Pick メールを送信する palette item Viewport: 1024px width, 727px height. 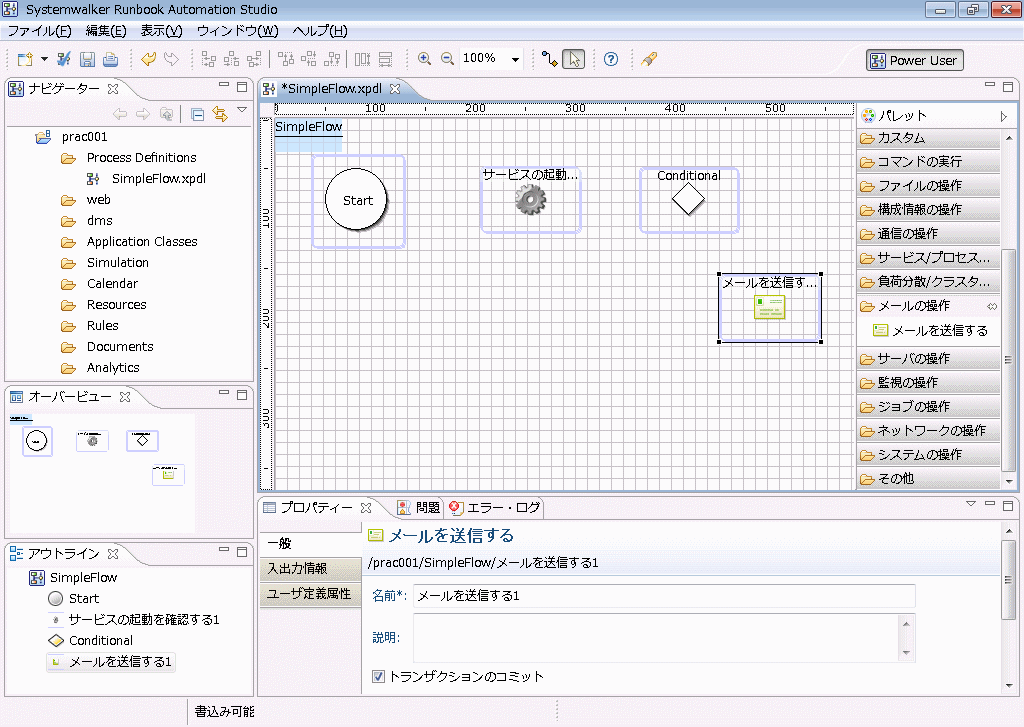932,331
